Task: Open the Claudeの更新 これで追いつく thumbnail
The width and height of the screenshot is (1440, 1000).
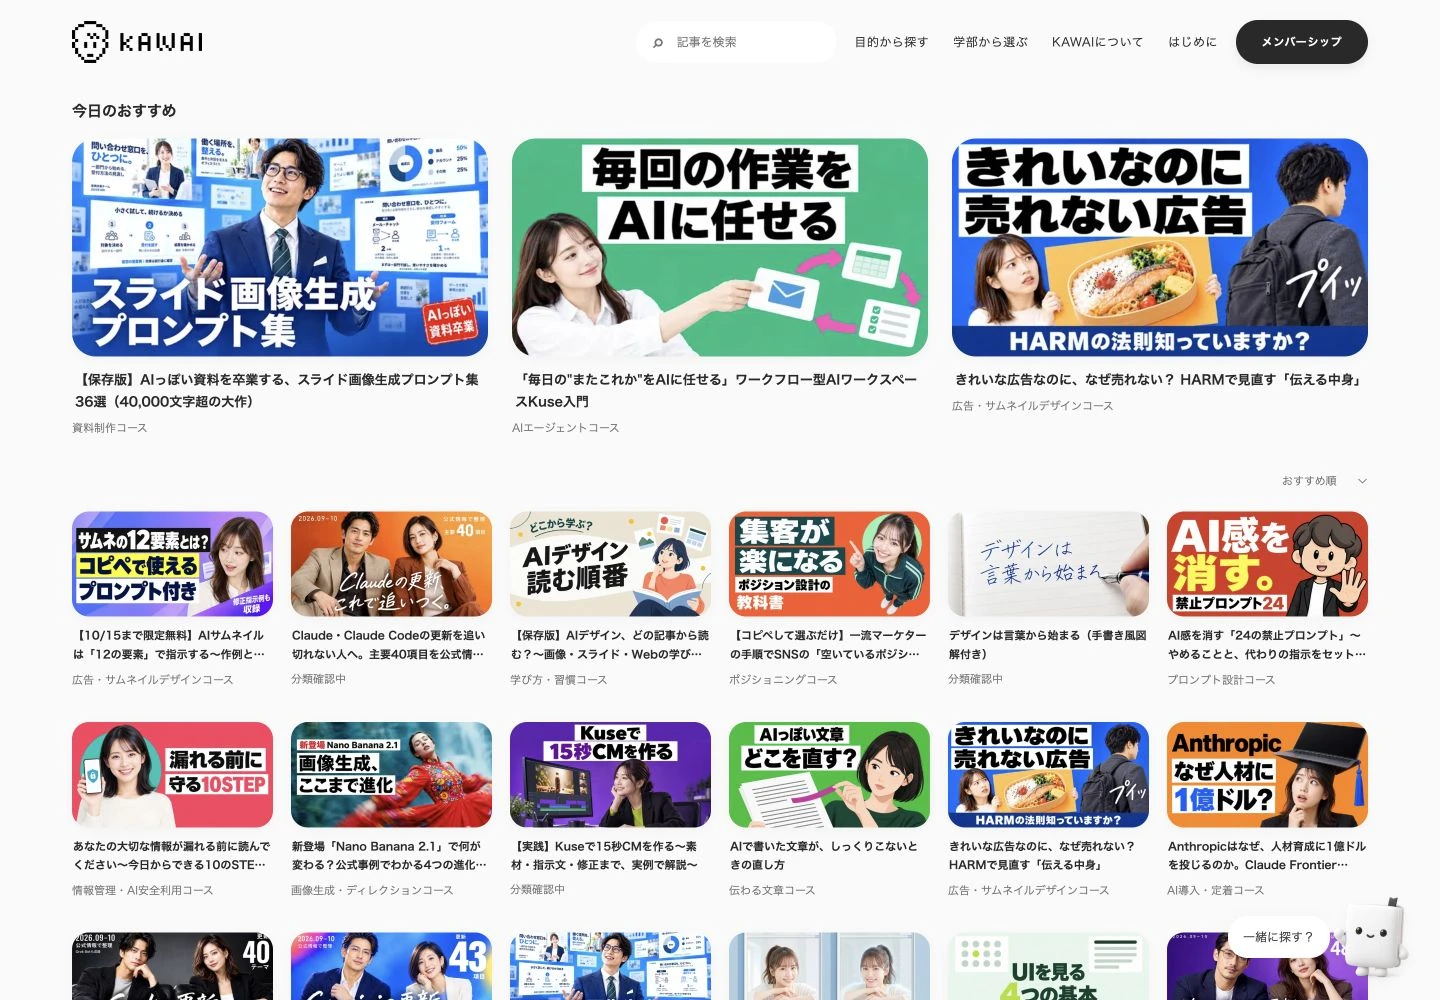Action: [391, 564]
